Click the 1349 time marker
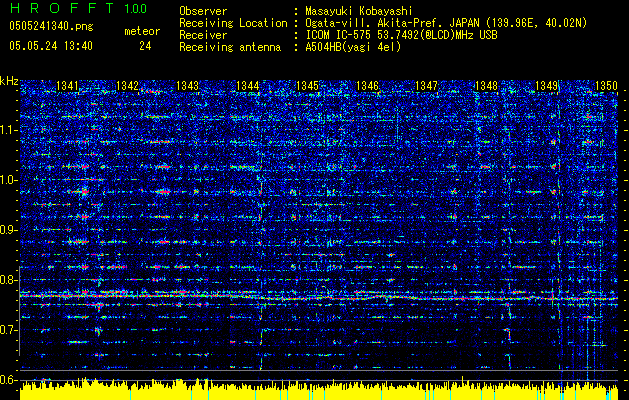Screen dimensions: 629x400 (x=547, y=85)
